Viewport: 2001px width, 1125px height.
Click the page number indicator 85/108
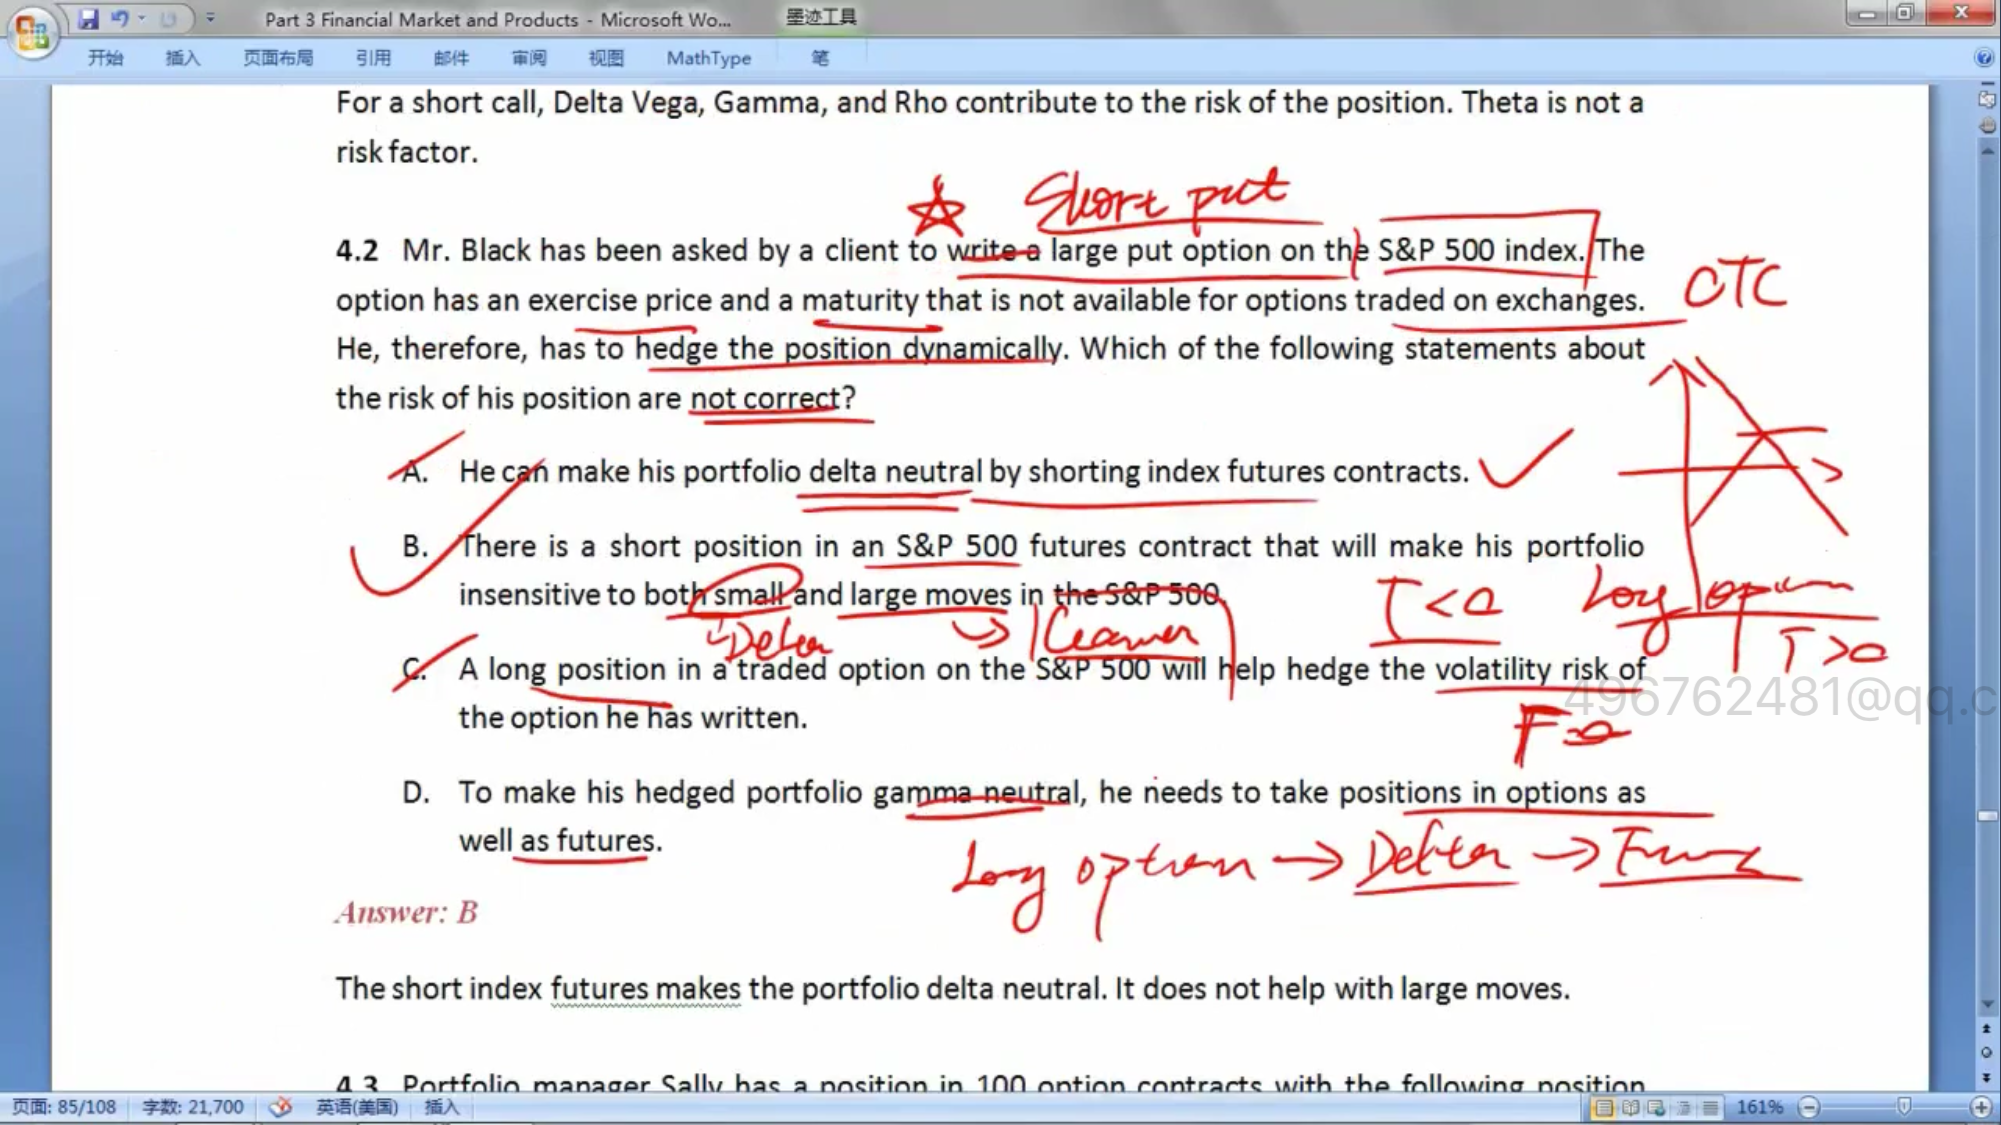pyautogui.click(x=64, y=1107)
